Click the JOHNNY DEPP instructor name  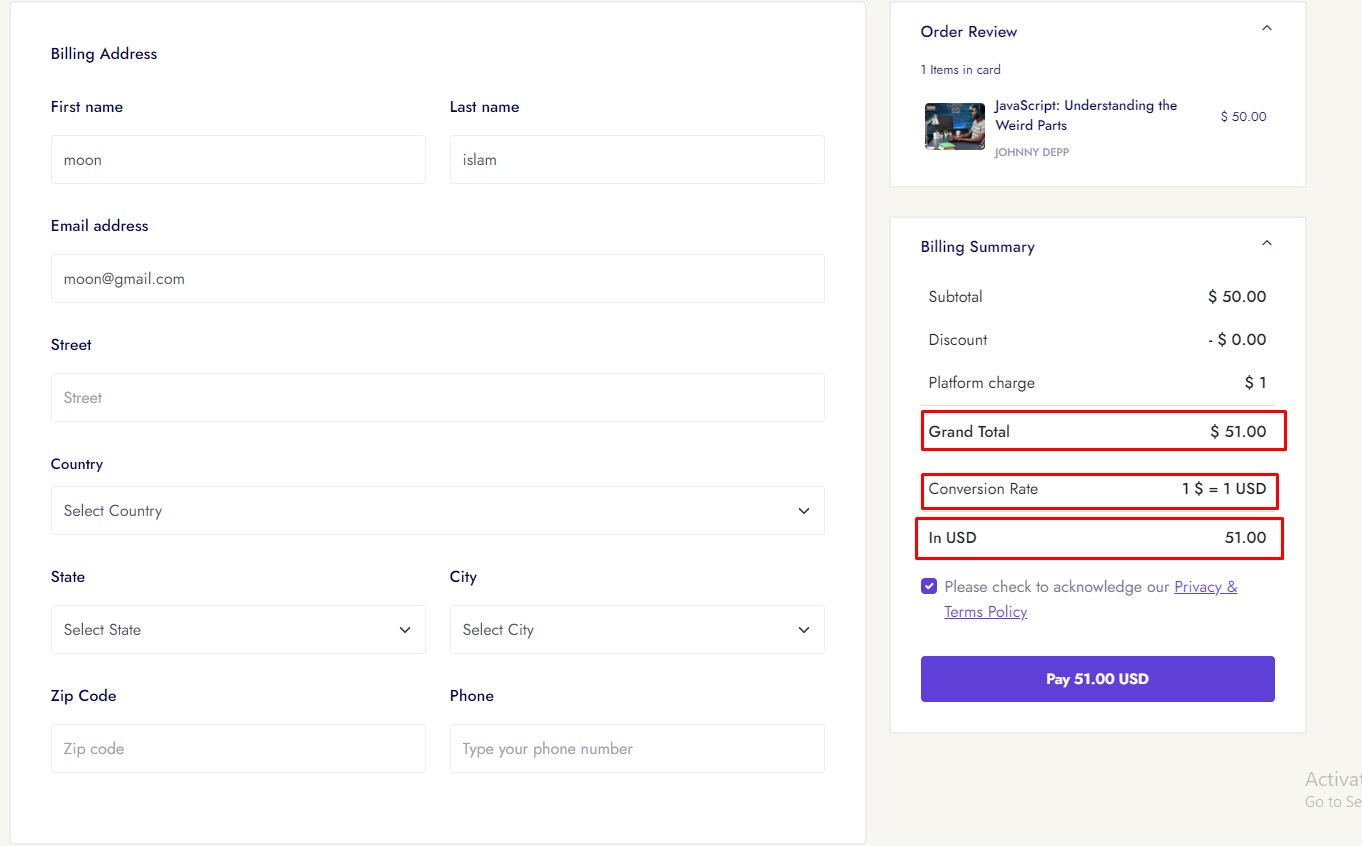(x=1031, y=152)
